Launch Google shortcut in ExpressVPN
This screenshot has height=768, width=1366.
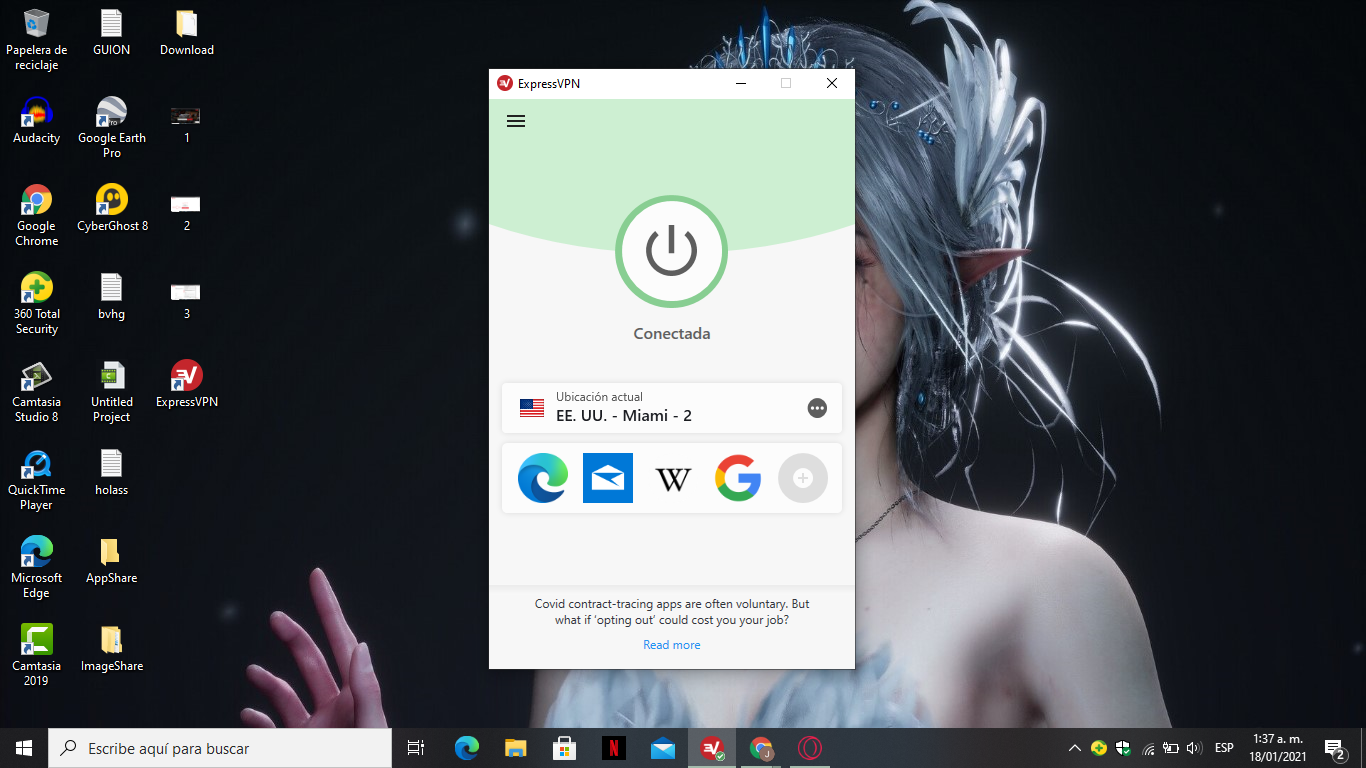[x=738, y=478]
